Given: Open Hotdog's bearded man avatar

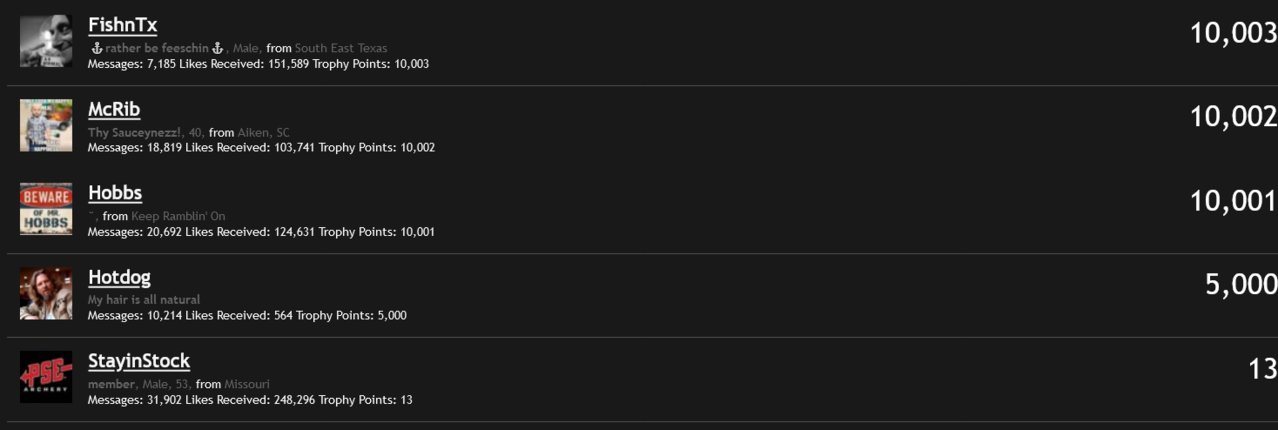Looking at the screenshot, I should (x=46, y=293).
